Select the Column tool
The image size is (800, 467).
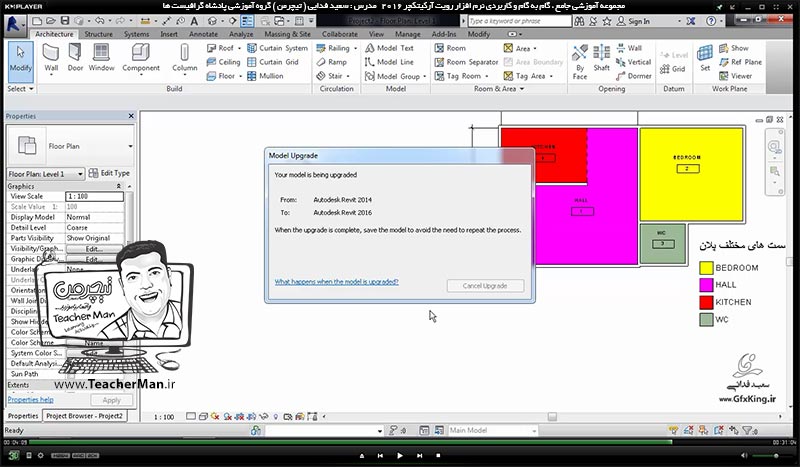184,58
